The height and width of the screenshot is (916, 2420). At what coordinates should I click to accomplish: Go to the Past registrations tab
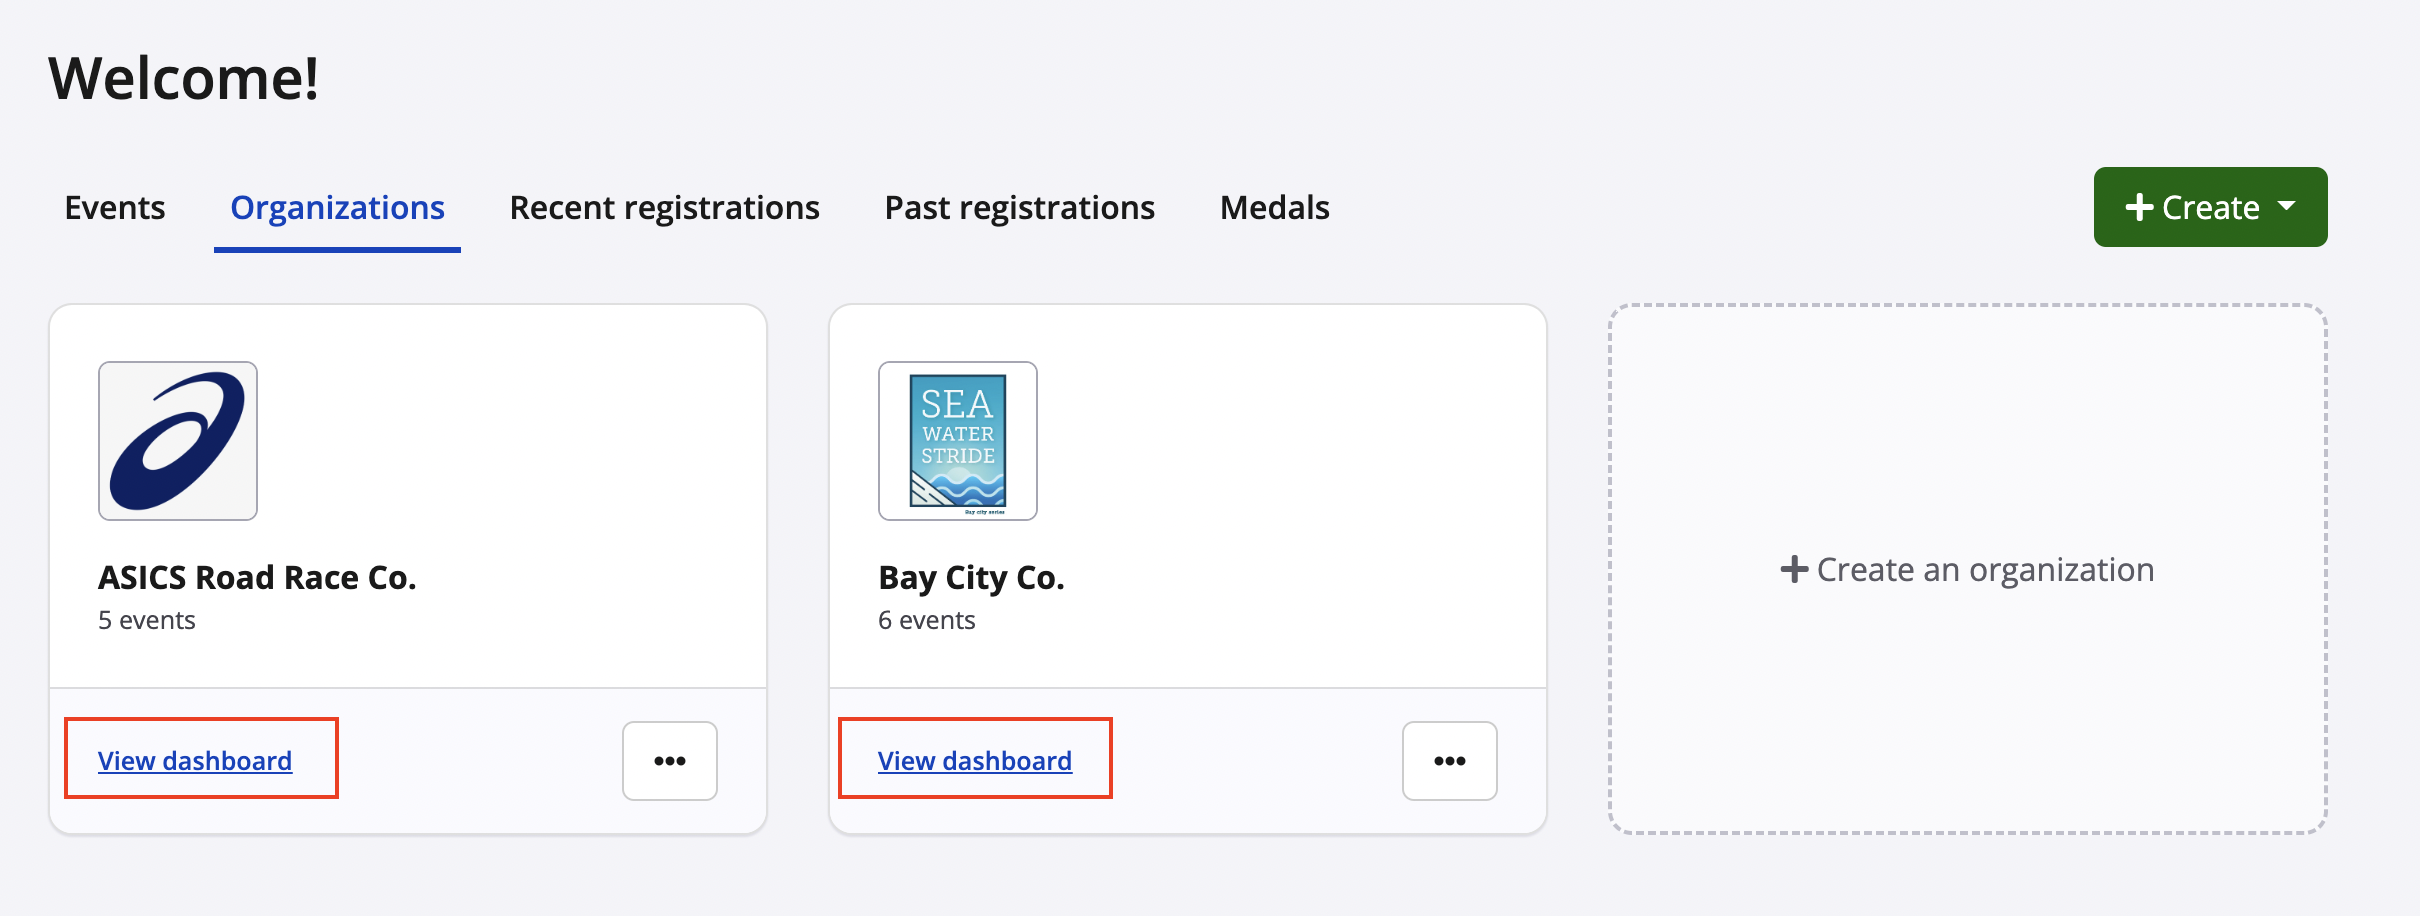pos(1019,207)
